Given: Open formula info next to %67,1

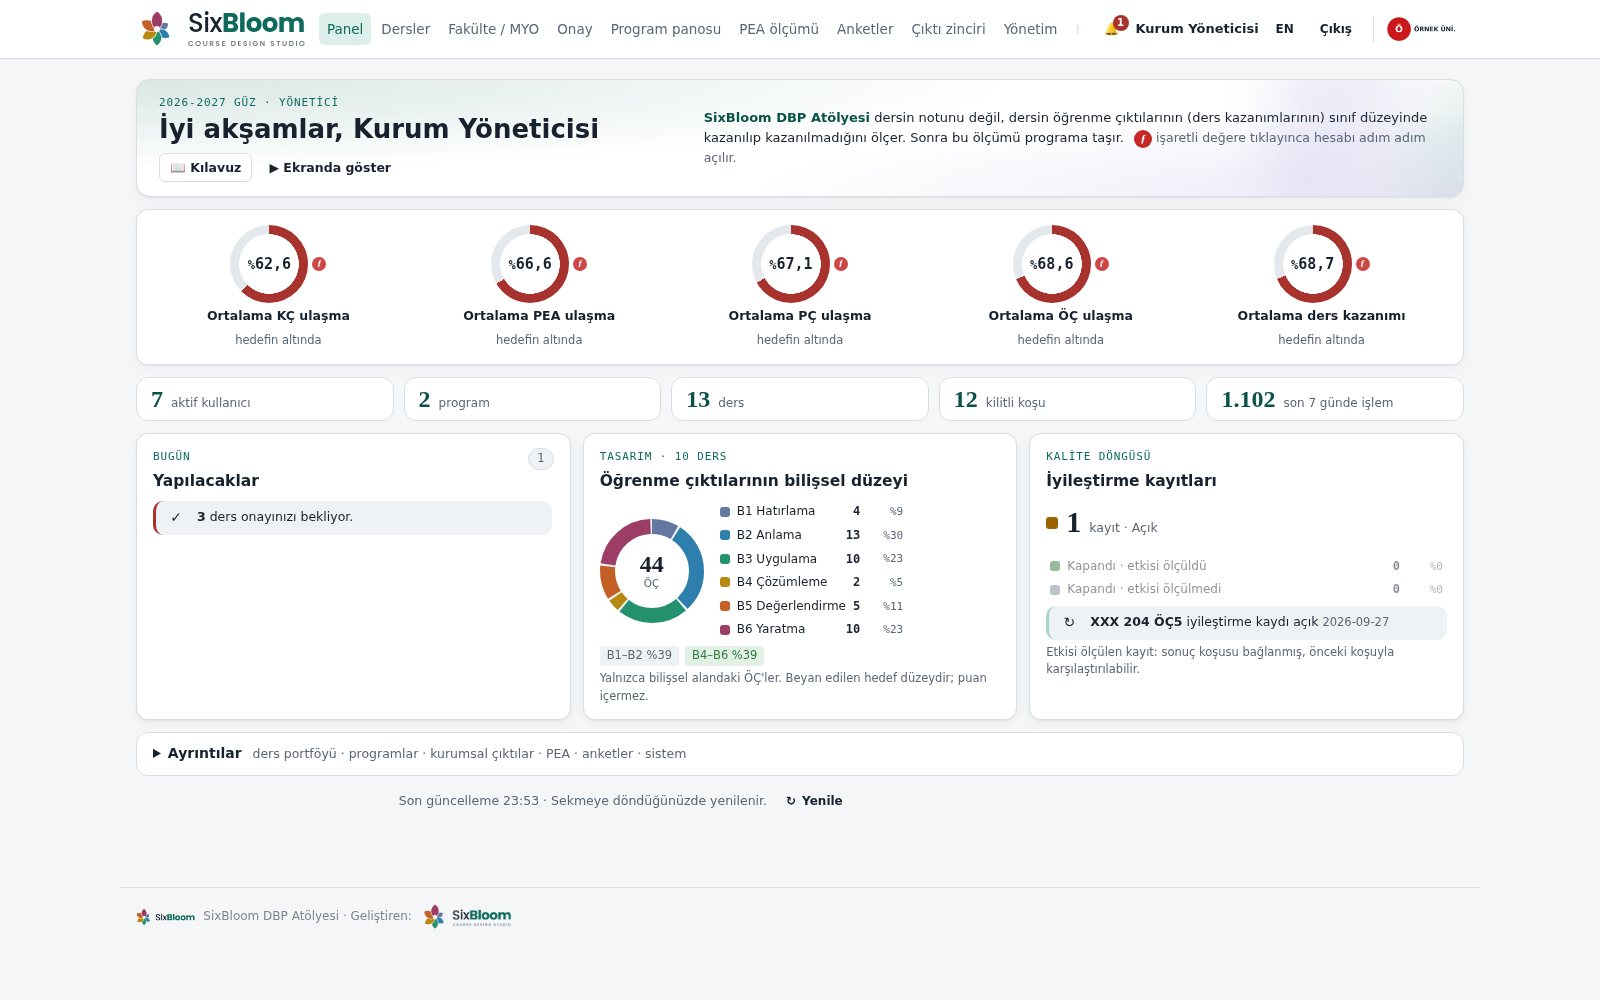Looking at the screenshot, I should (x=841, y=264).
